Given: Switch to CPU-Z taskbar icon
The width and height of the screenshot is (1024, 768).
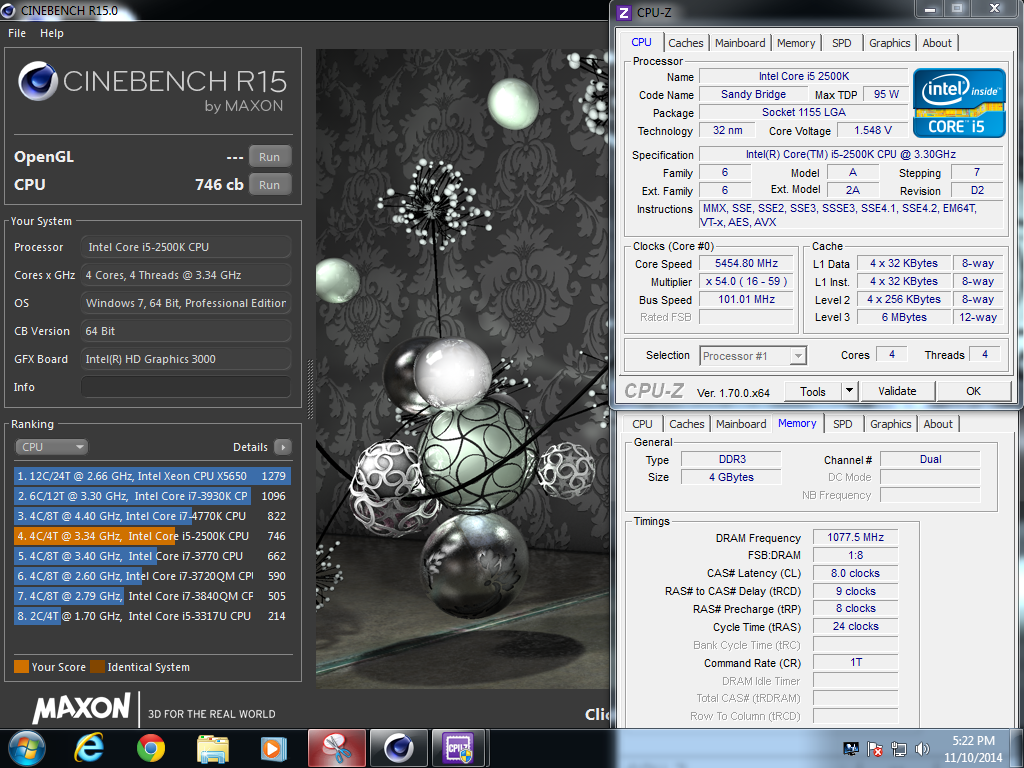Looking at the screenshot, I should coord(460,748).
